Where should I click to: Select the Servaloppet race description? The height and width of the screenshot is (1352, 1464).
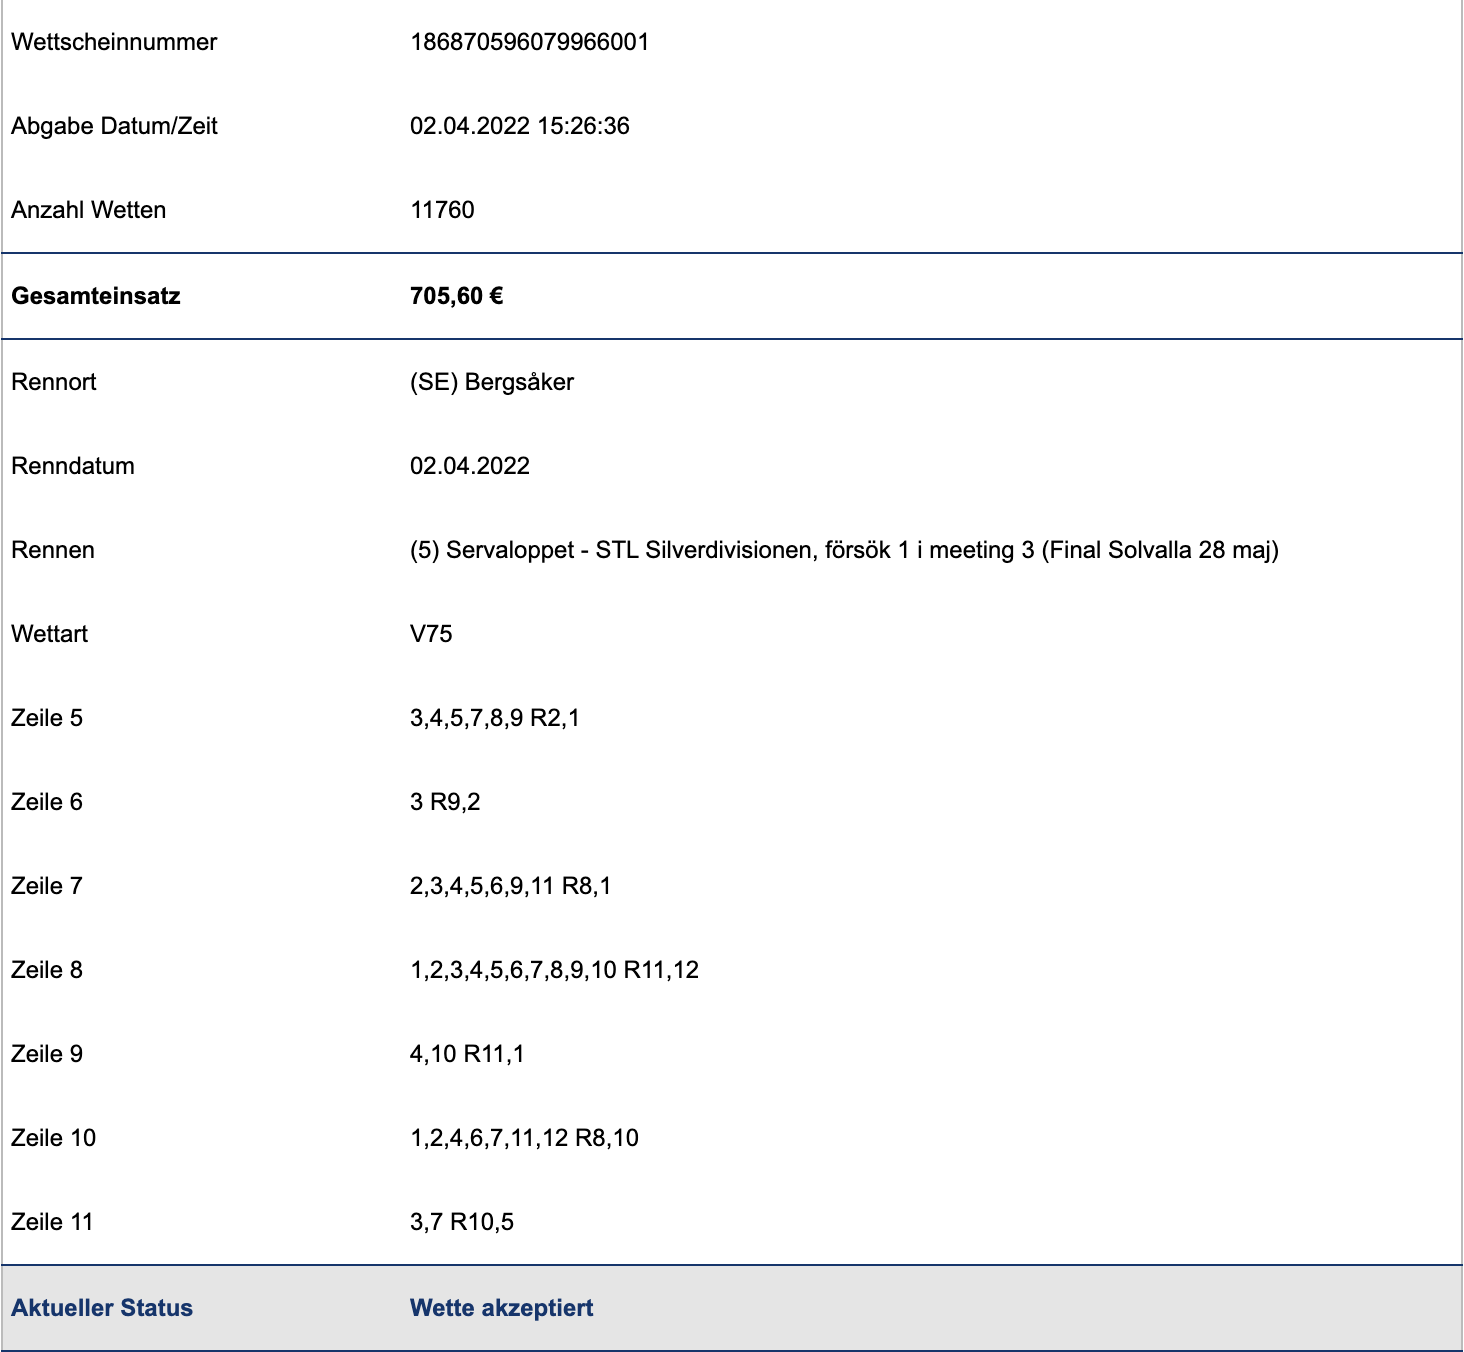click(845, 550)
